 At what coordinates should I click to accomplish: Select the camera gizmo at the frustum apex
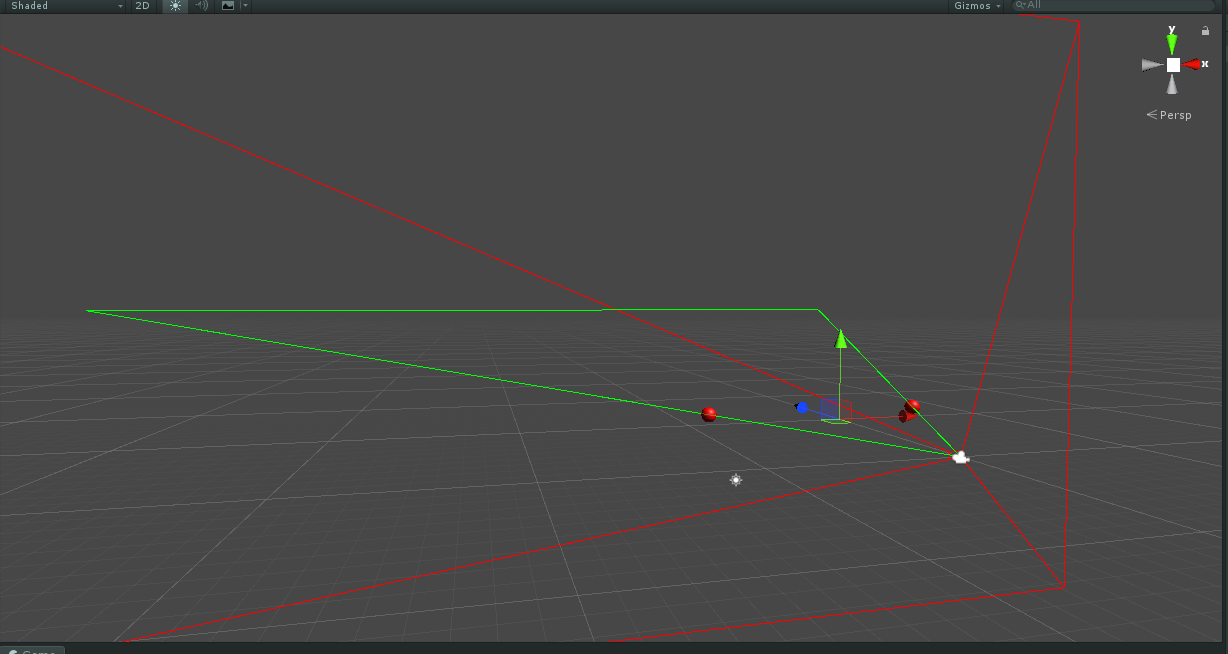[x=960, y=458]
